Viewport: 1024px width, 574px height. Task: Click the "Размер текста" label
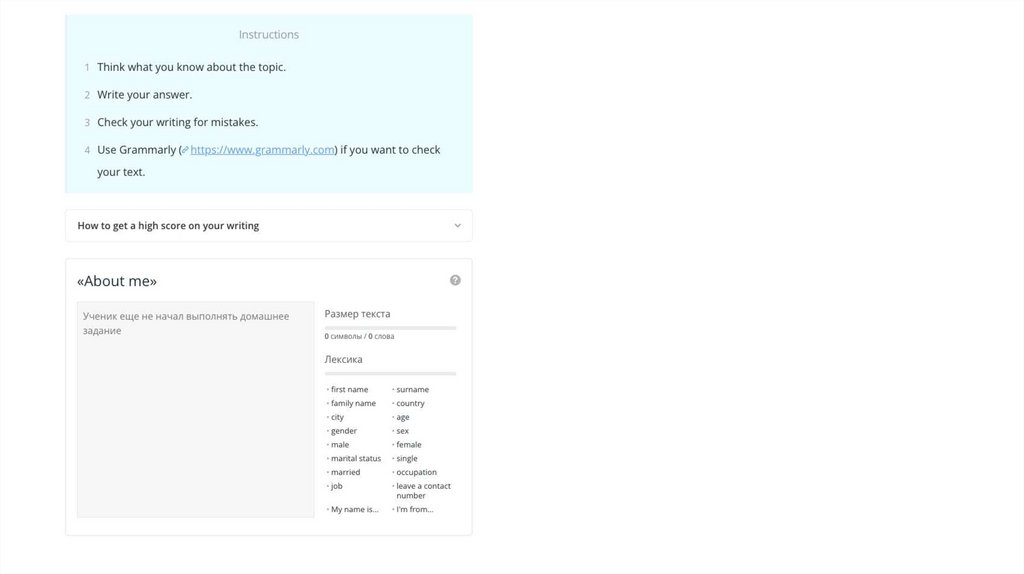(357, 313)
